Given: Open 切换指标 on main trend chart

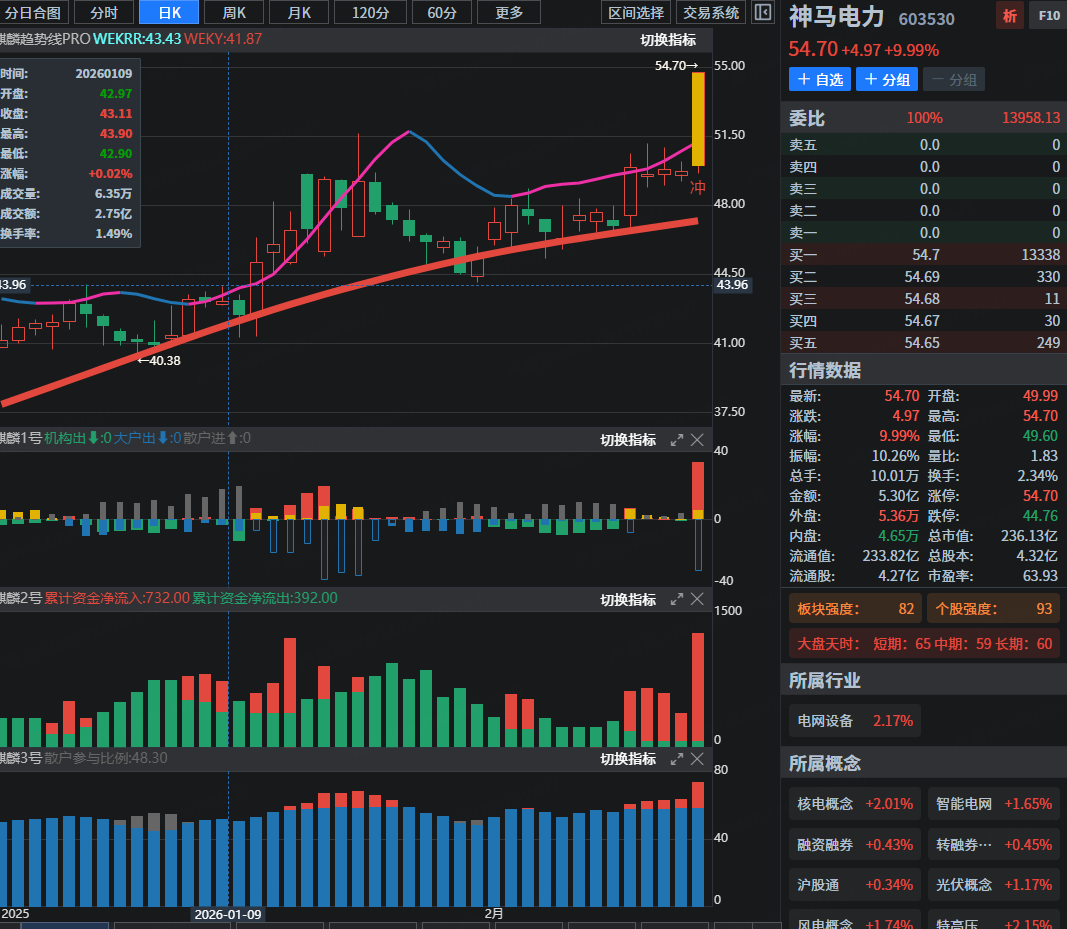Looking at the screenshot, I should [x=668, y=40].
